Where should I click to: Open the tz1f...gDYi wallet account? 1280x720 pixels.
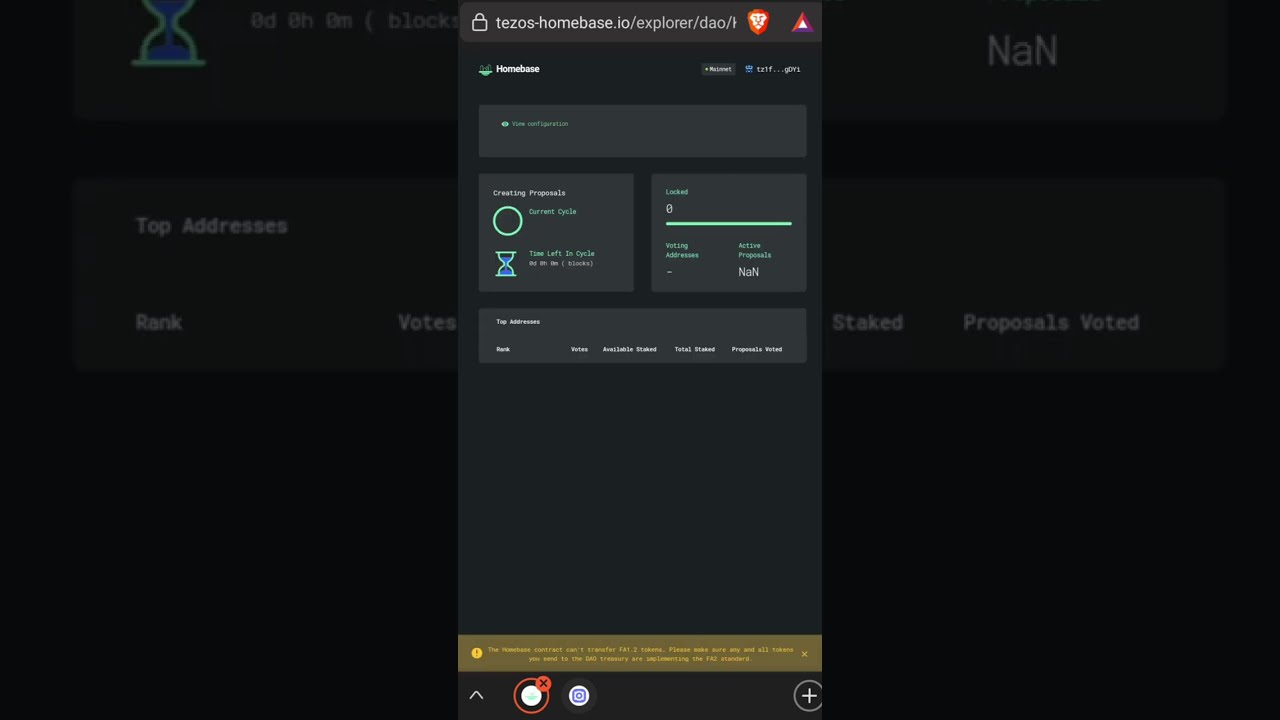tap(773, 69)
